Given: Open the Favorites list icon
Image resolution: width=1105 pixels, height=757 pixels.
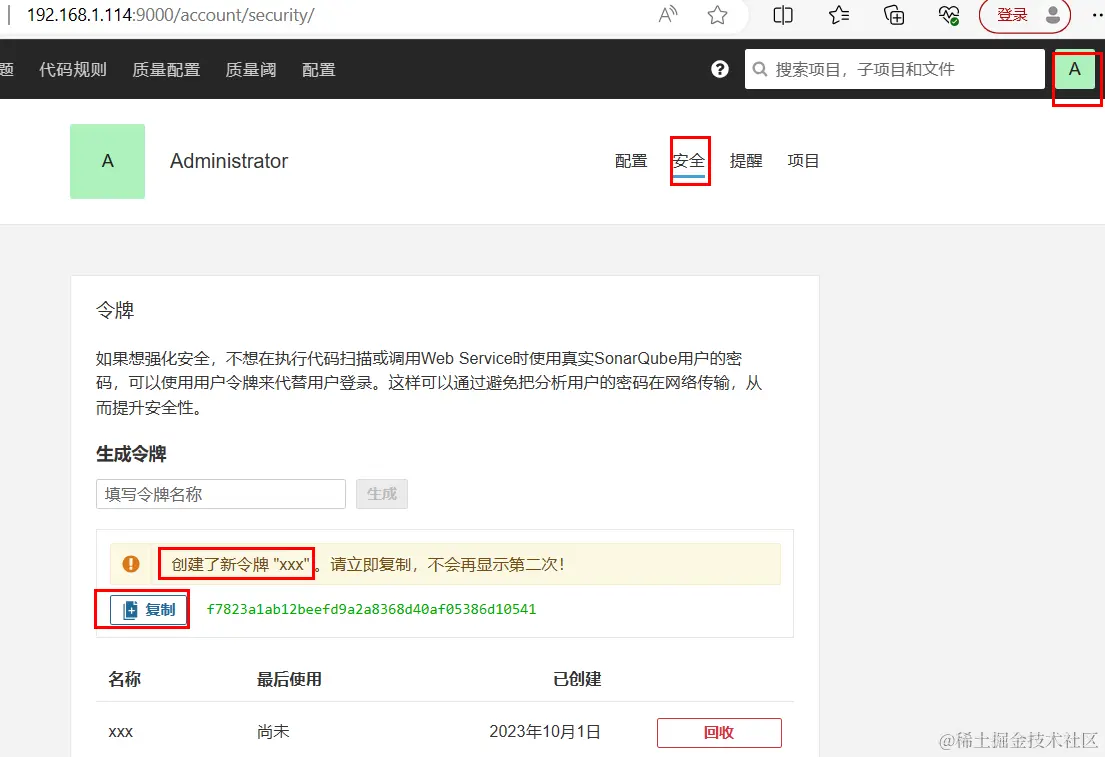Looking at the screenshot, I should pos(839,15).
